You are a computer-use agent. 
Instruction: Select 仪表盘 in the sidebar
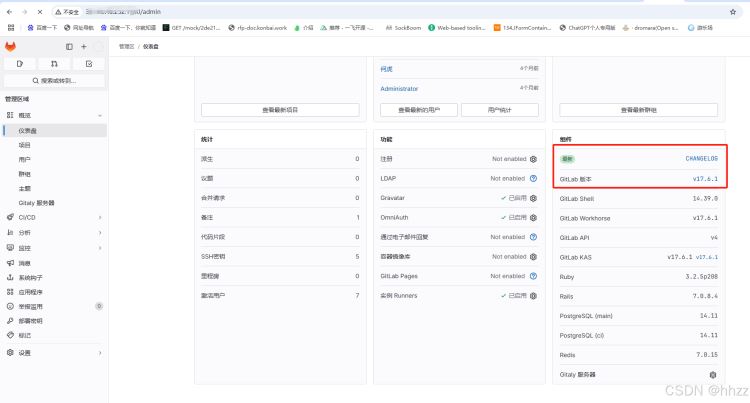click(x=55, y=131)
